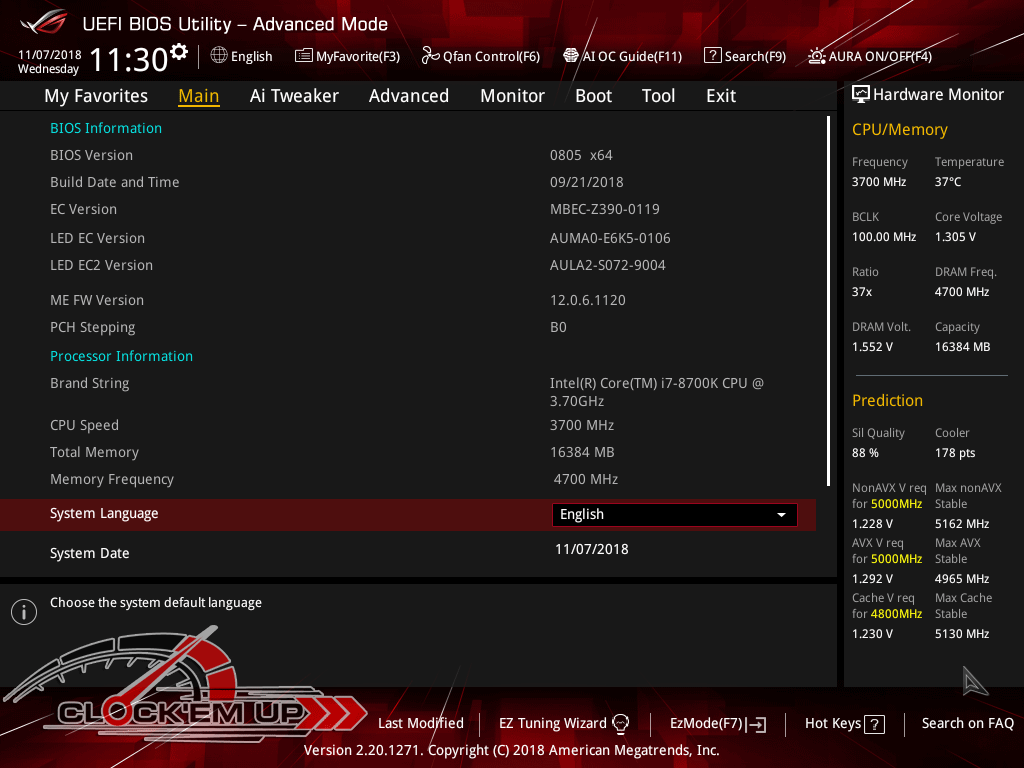Click the globe language icon
The height and width of the screenshot is (768, 1024).
(x=219, y=56)
